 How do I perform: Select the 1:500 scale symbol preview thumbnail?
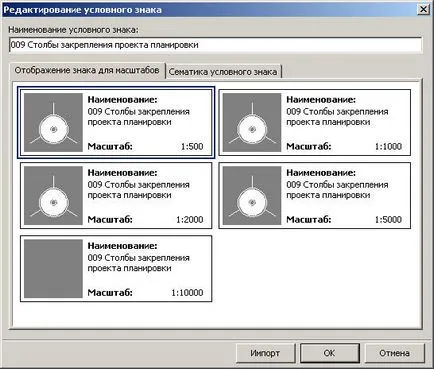tap(53, 122)
